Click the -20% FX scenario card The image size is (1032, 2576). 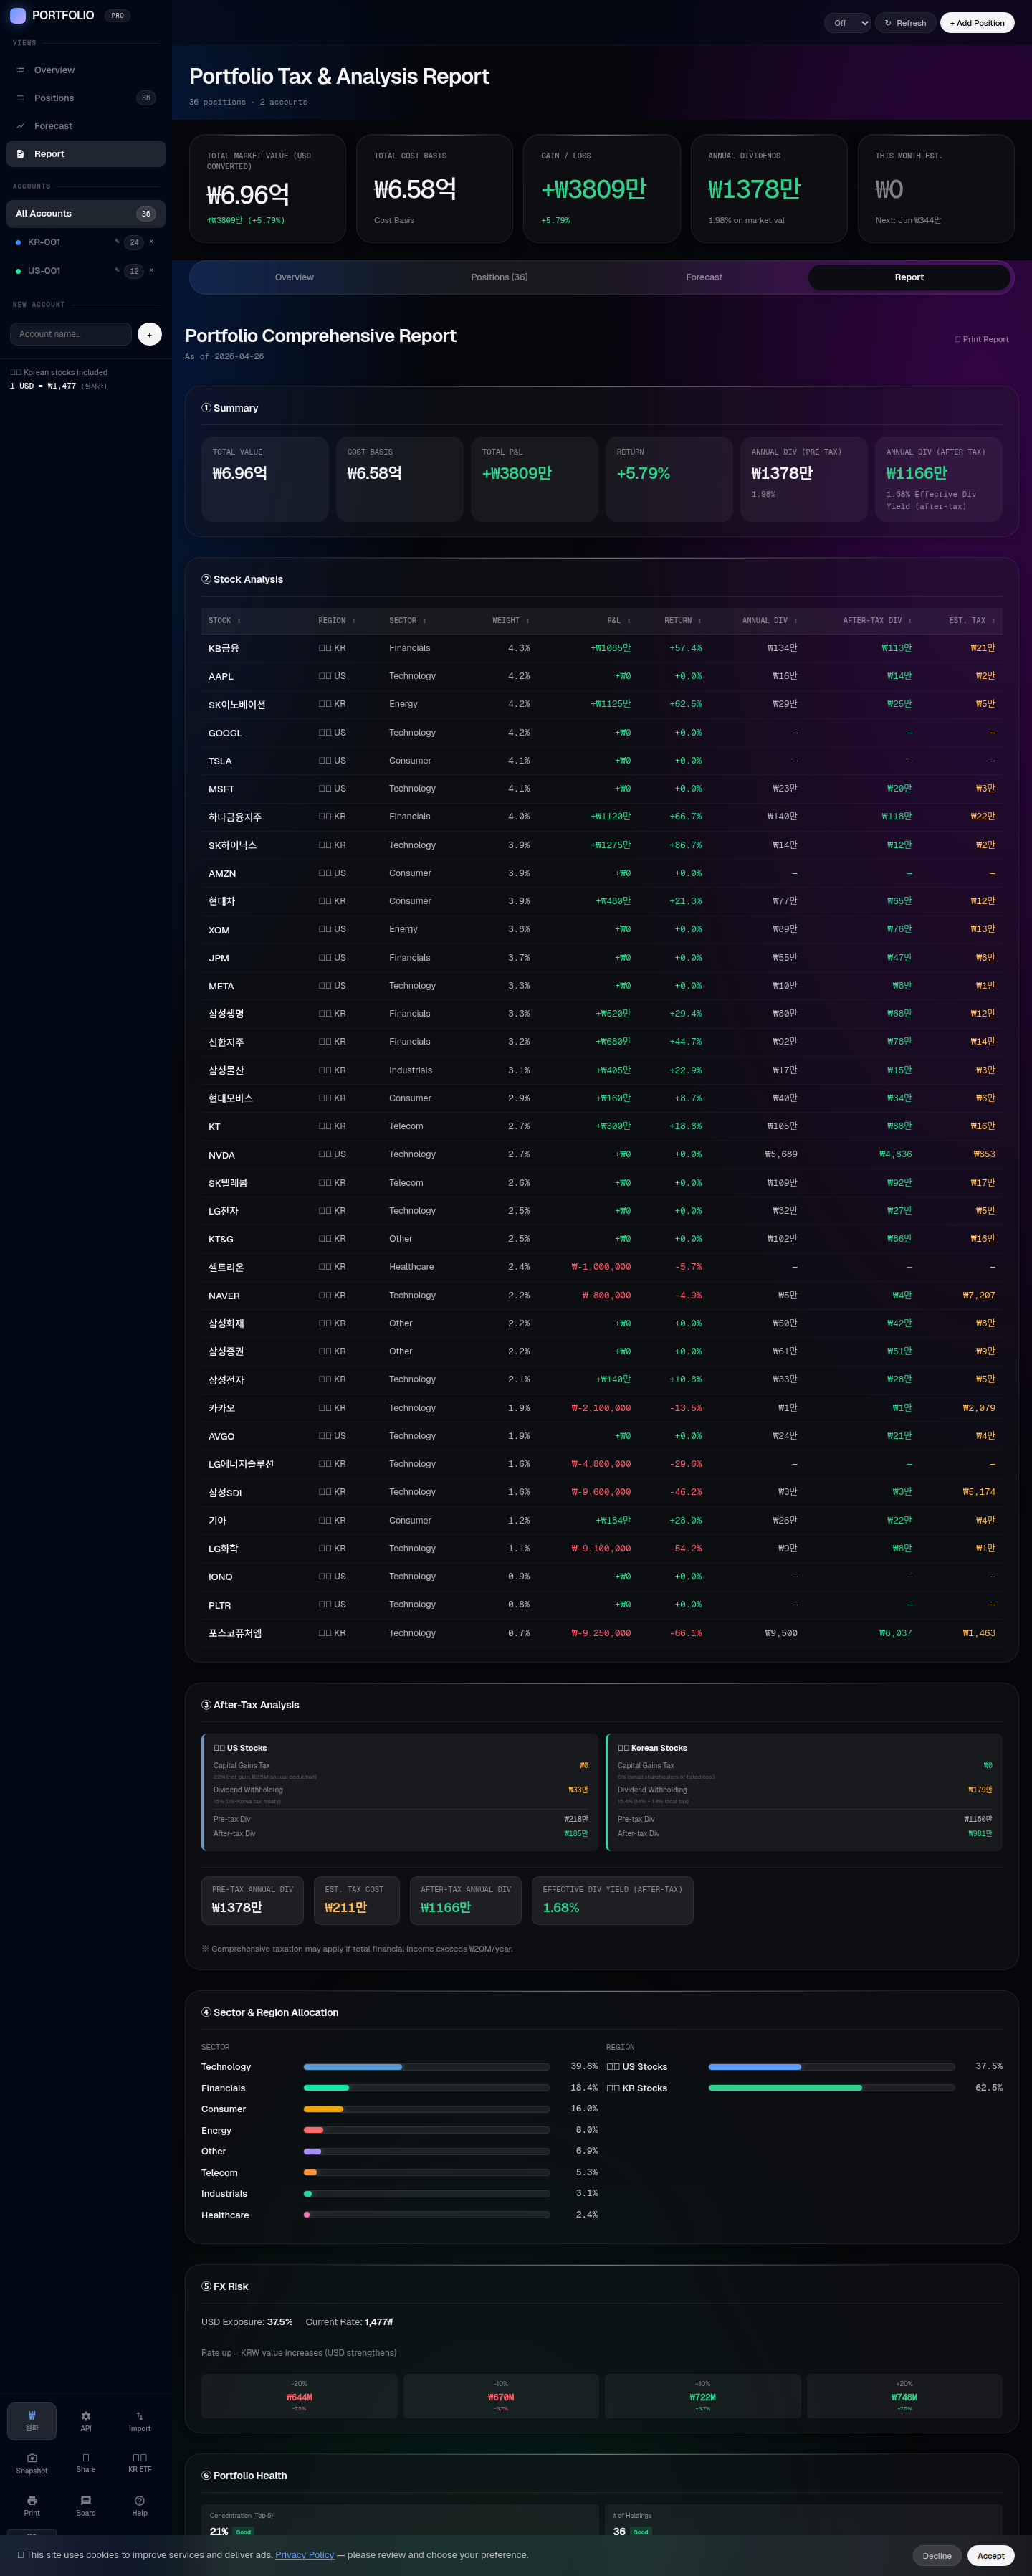tap(299, 2396)
